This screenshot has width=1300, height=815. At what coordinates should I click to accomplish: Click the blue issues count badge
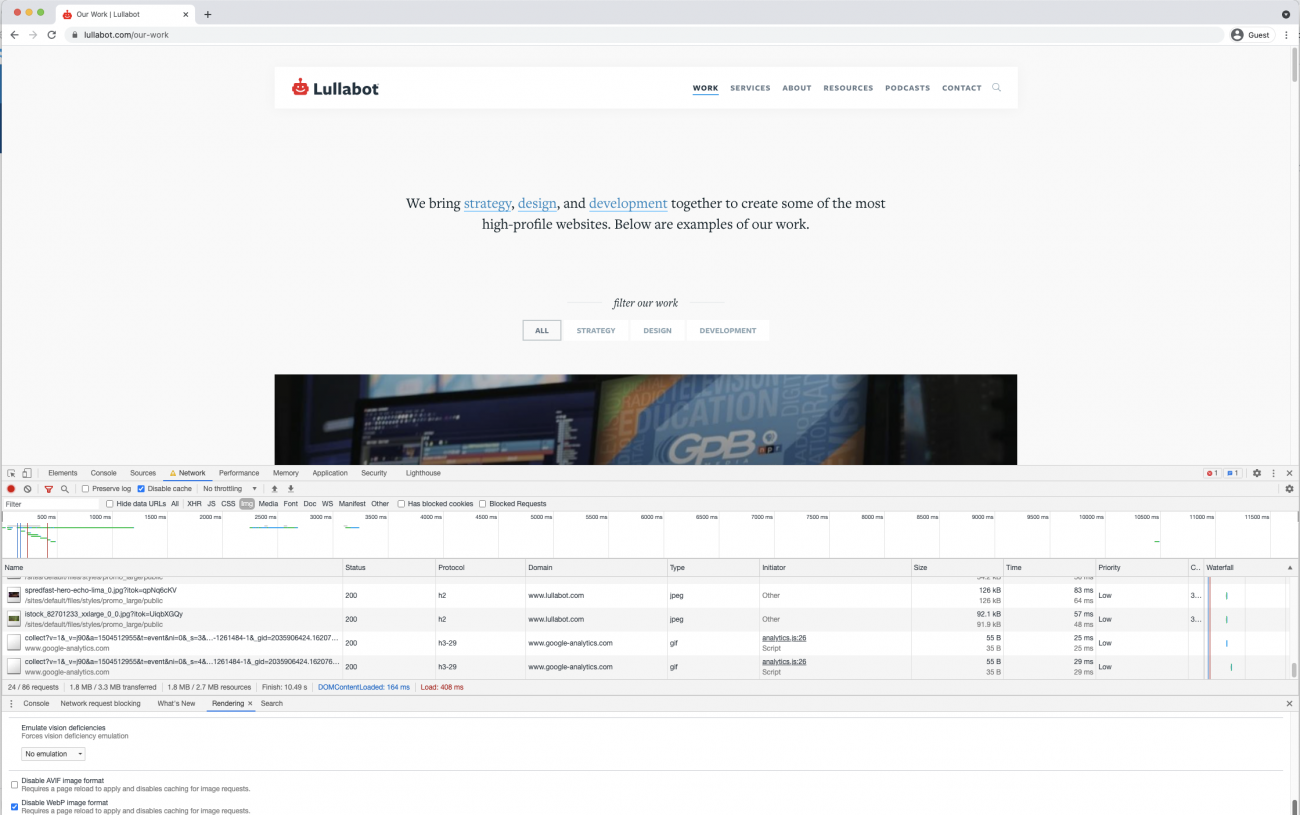(1233, 473)
